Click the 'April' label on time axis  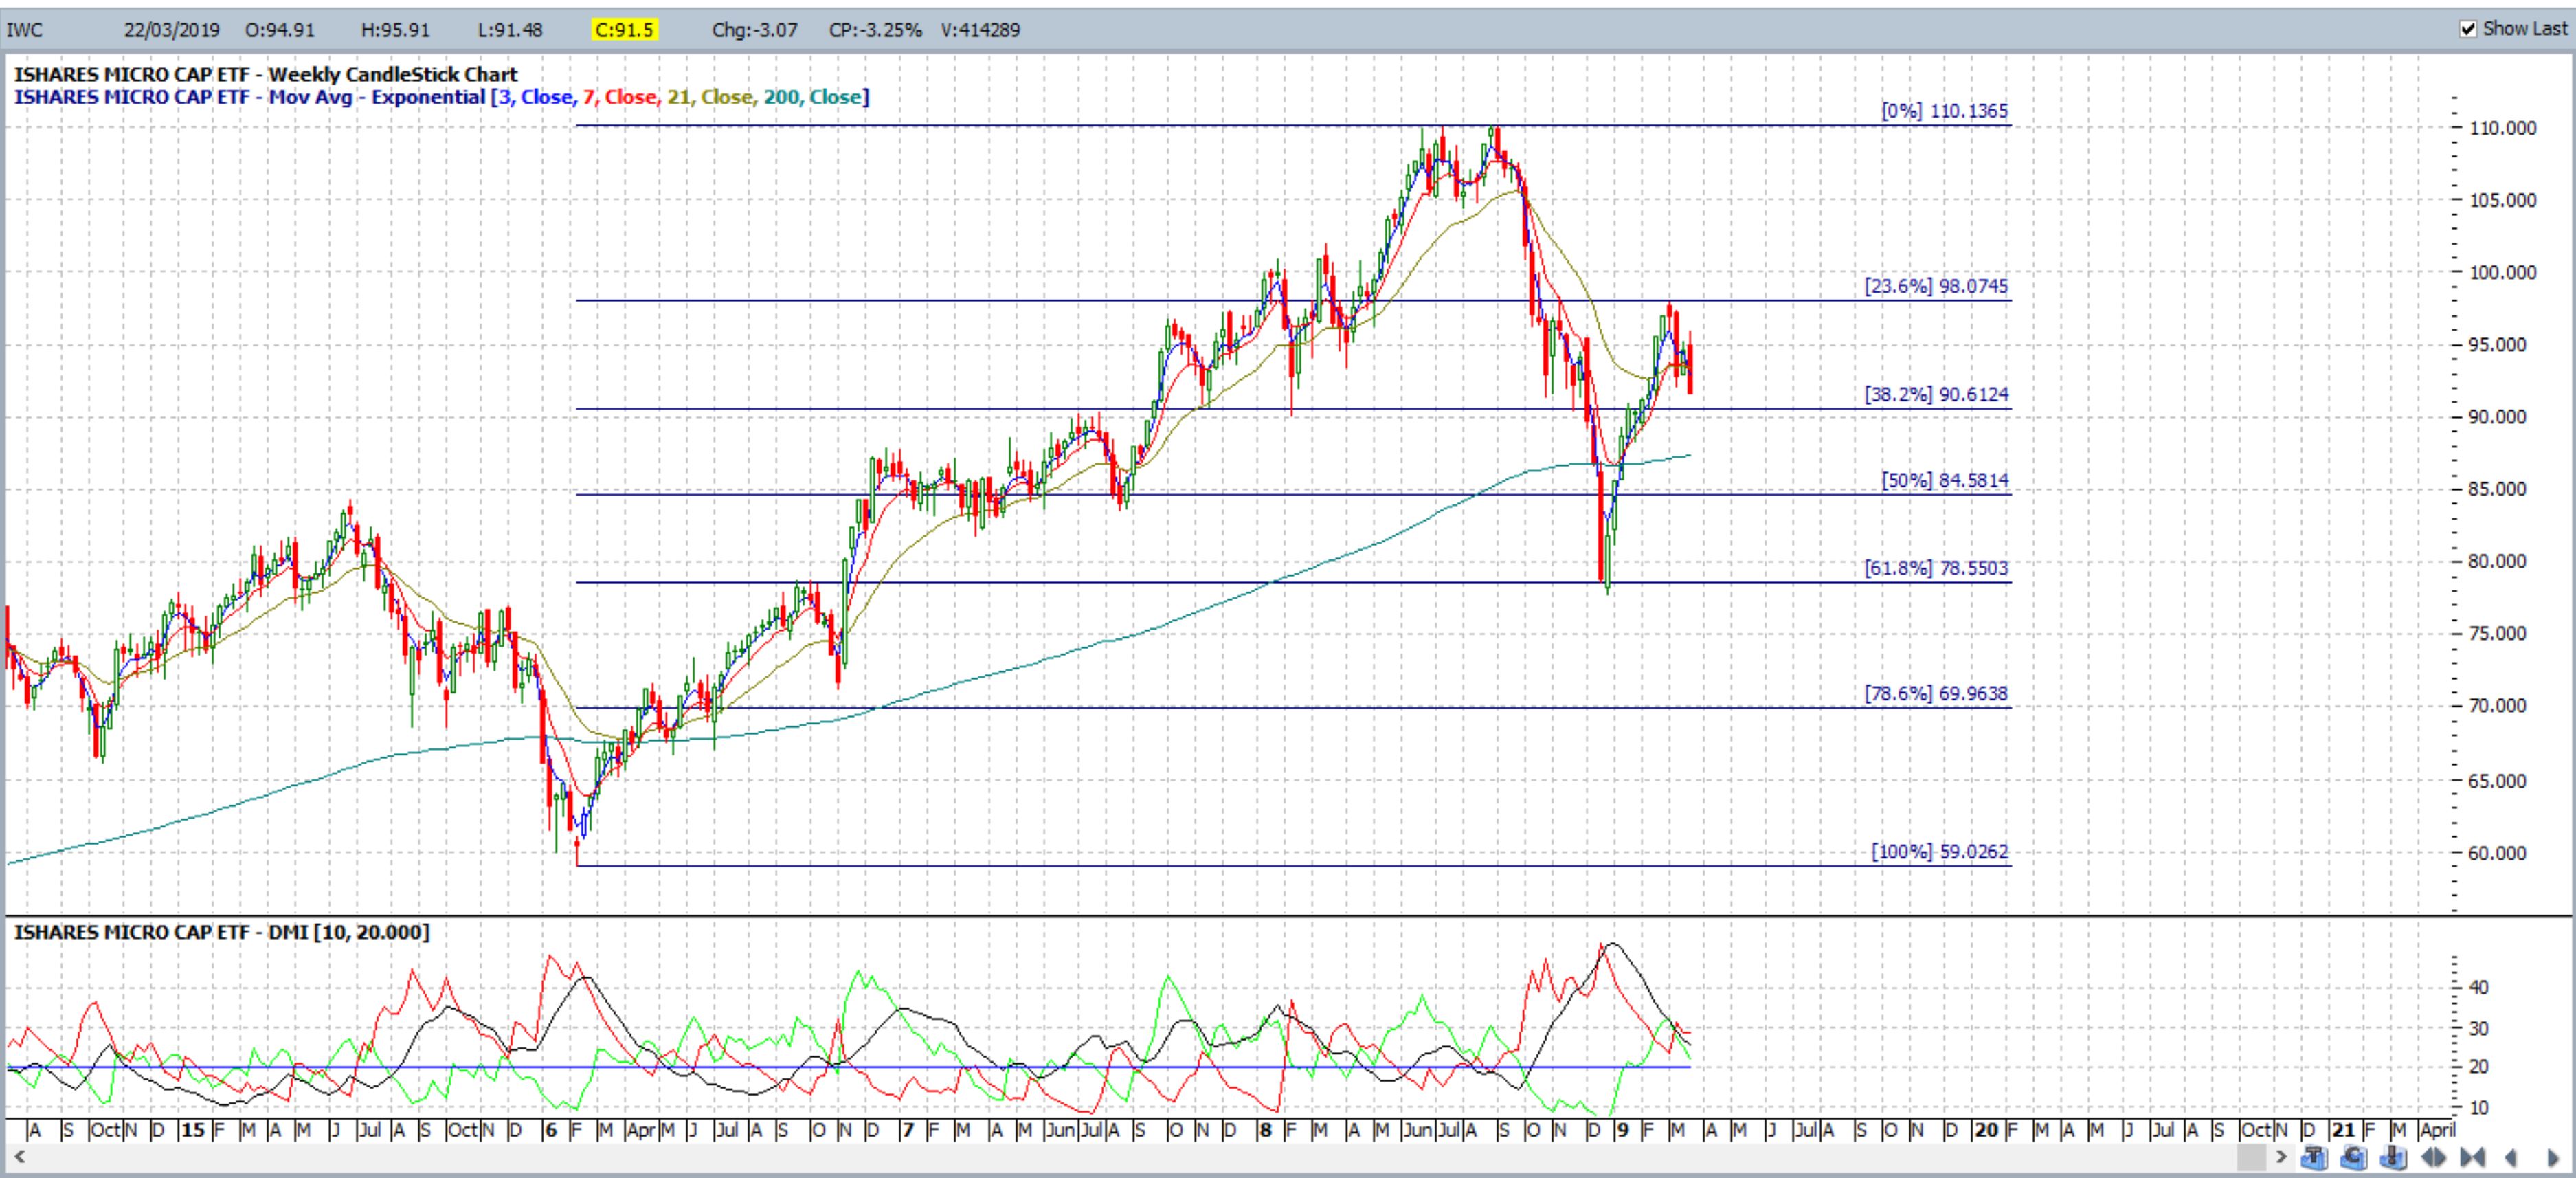pyautogui.click(x=2437, y=1130)
